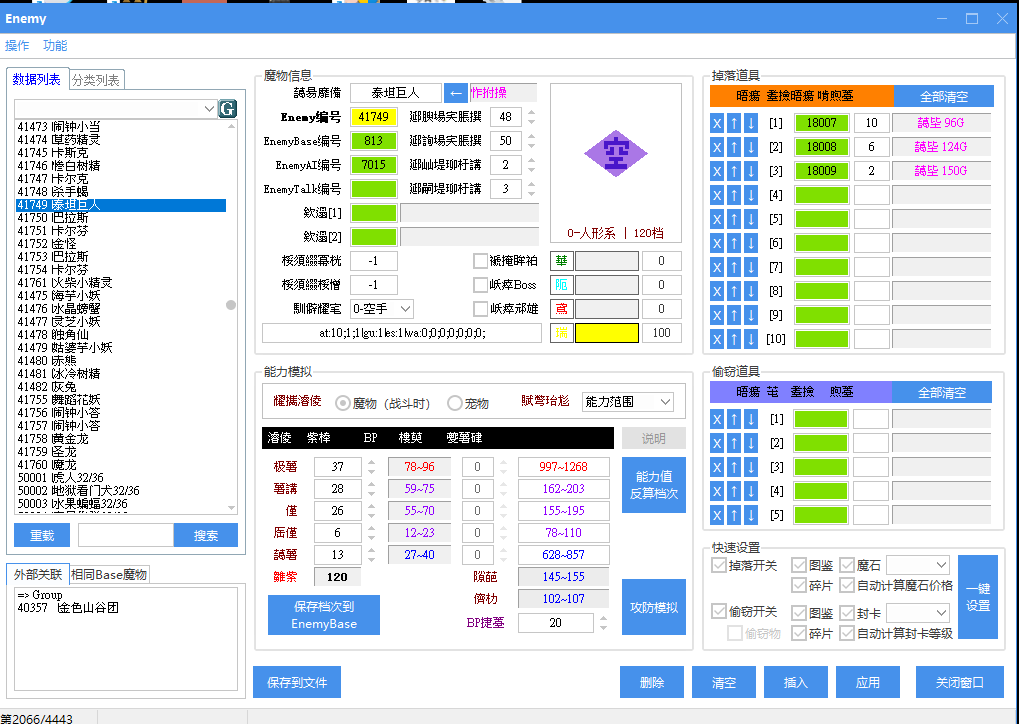The height and width of the screenshot is (724, 1019).
Task: Click the red 窩 attribute icon
Action: [x=561, y=309]
